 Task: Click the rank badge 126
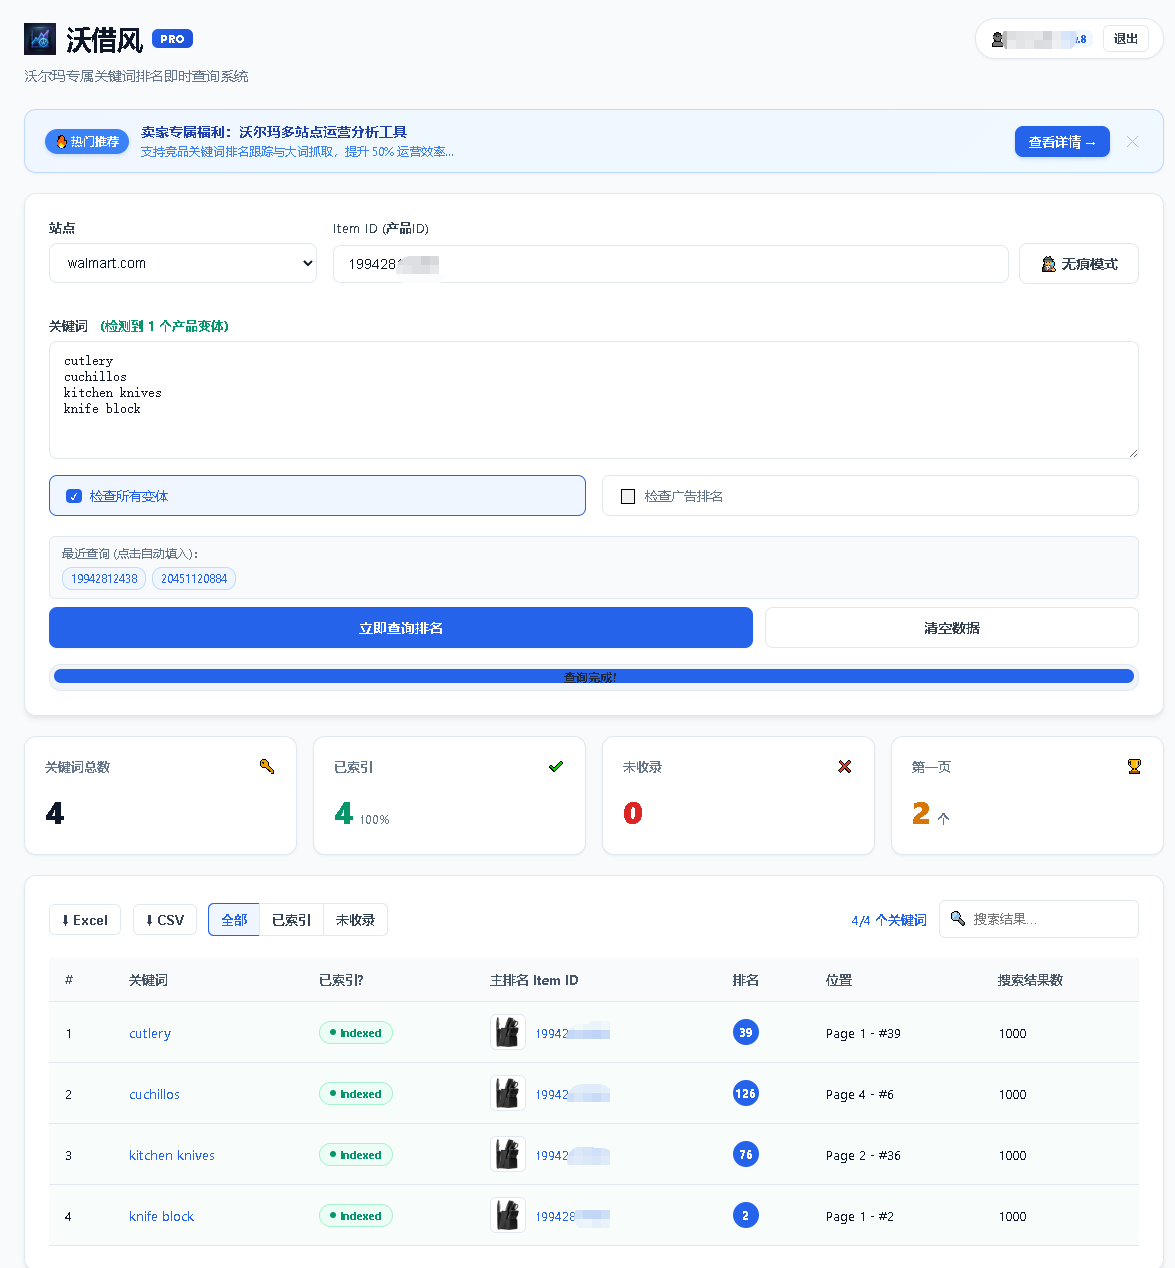[x=746, y=1094]
